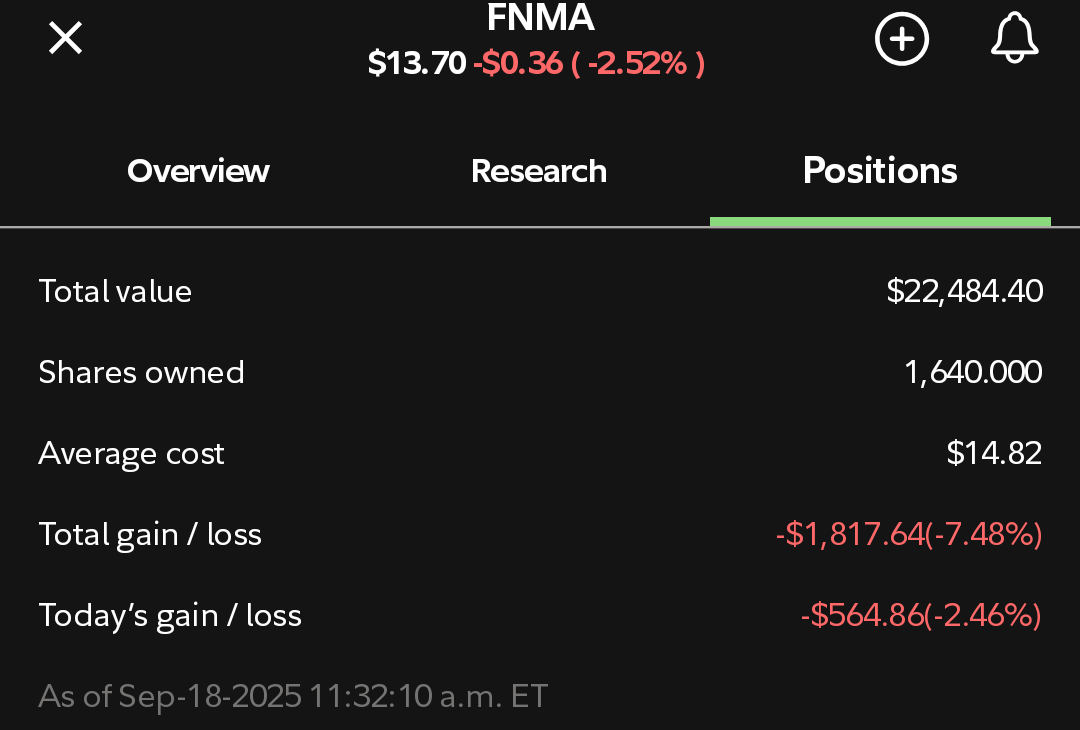This screenshot has height=730, width=1080.
Task: Tap the 1,640.000 shares figure
Action: [973, 373]
